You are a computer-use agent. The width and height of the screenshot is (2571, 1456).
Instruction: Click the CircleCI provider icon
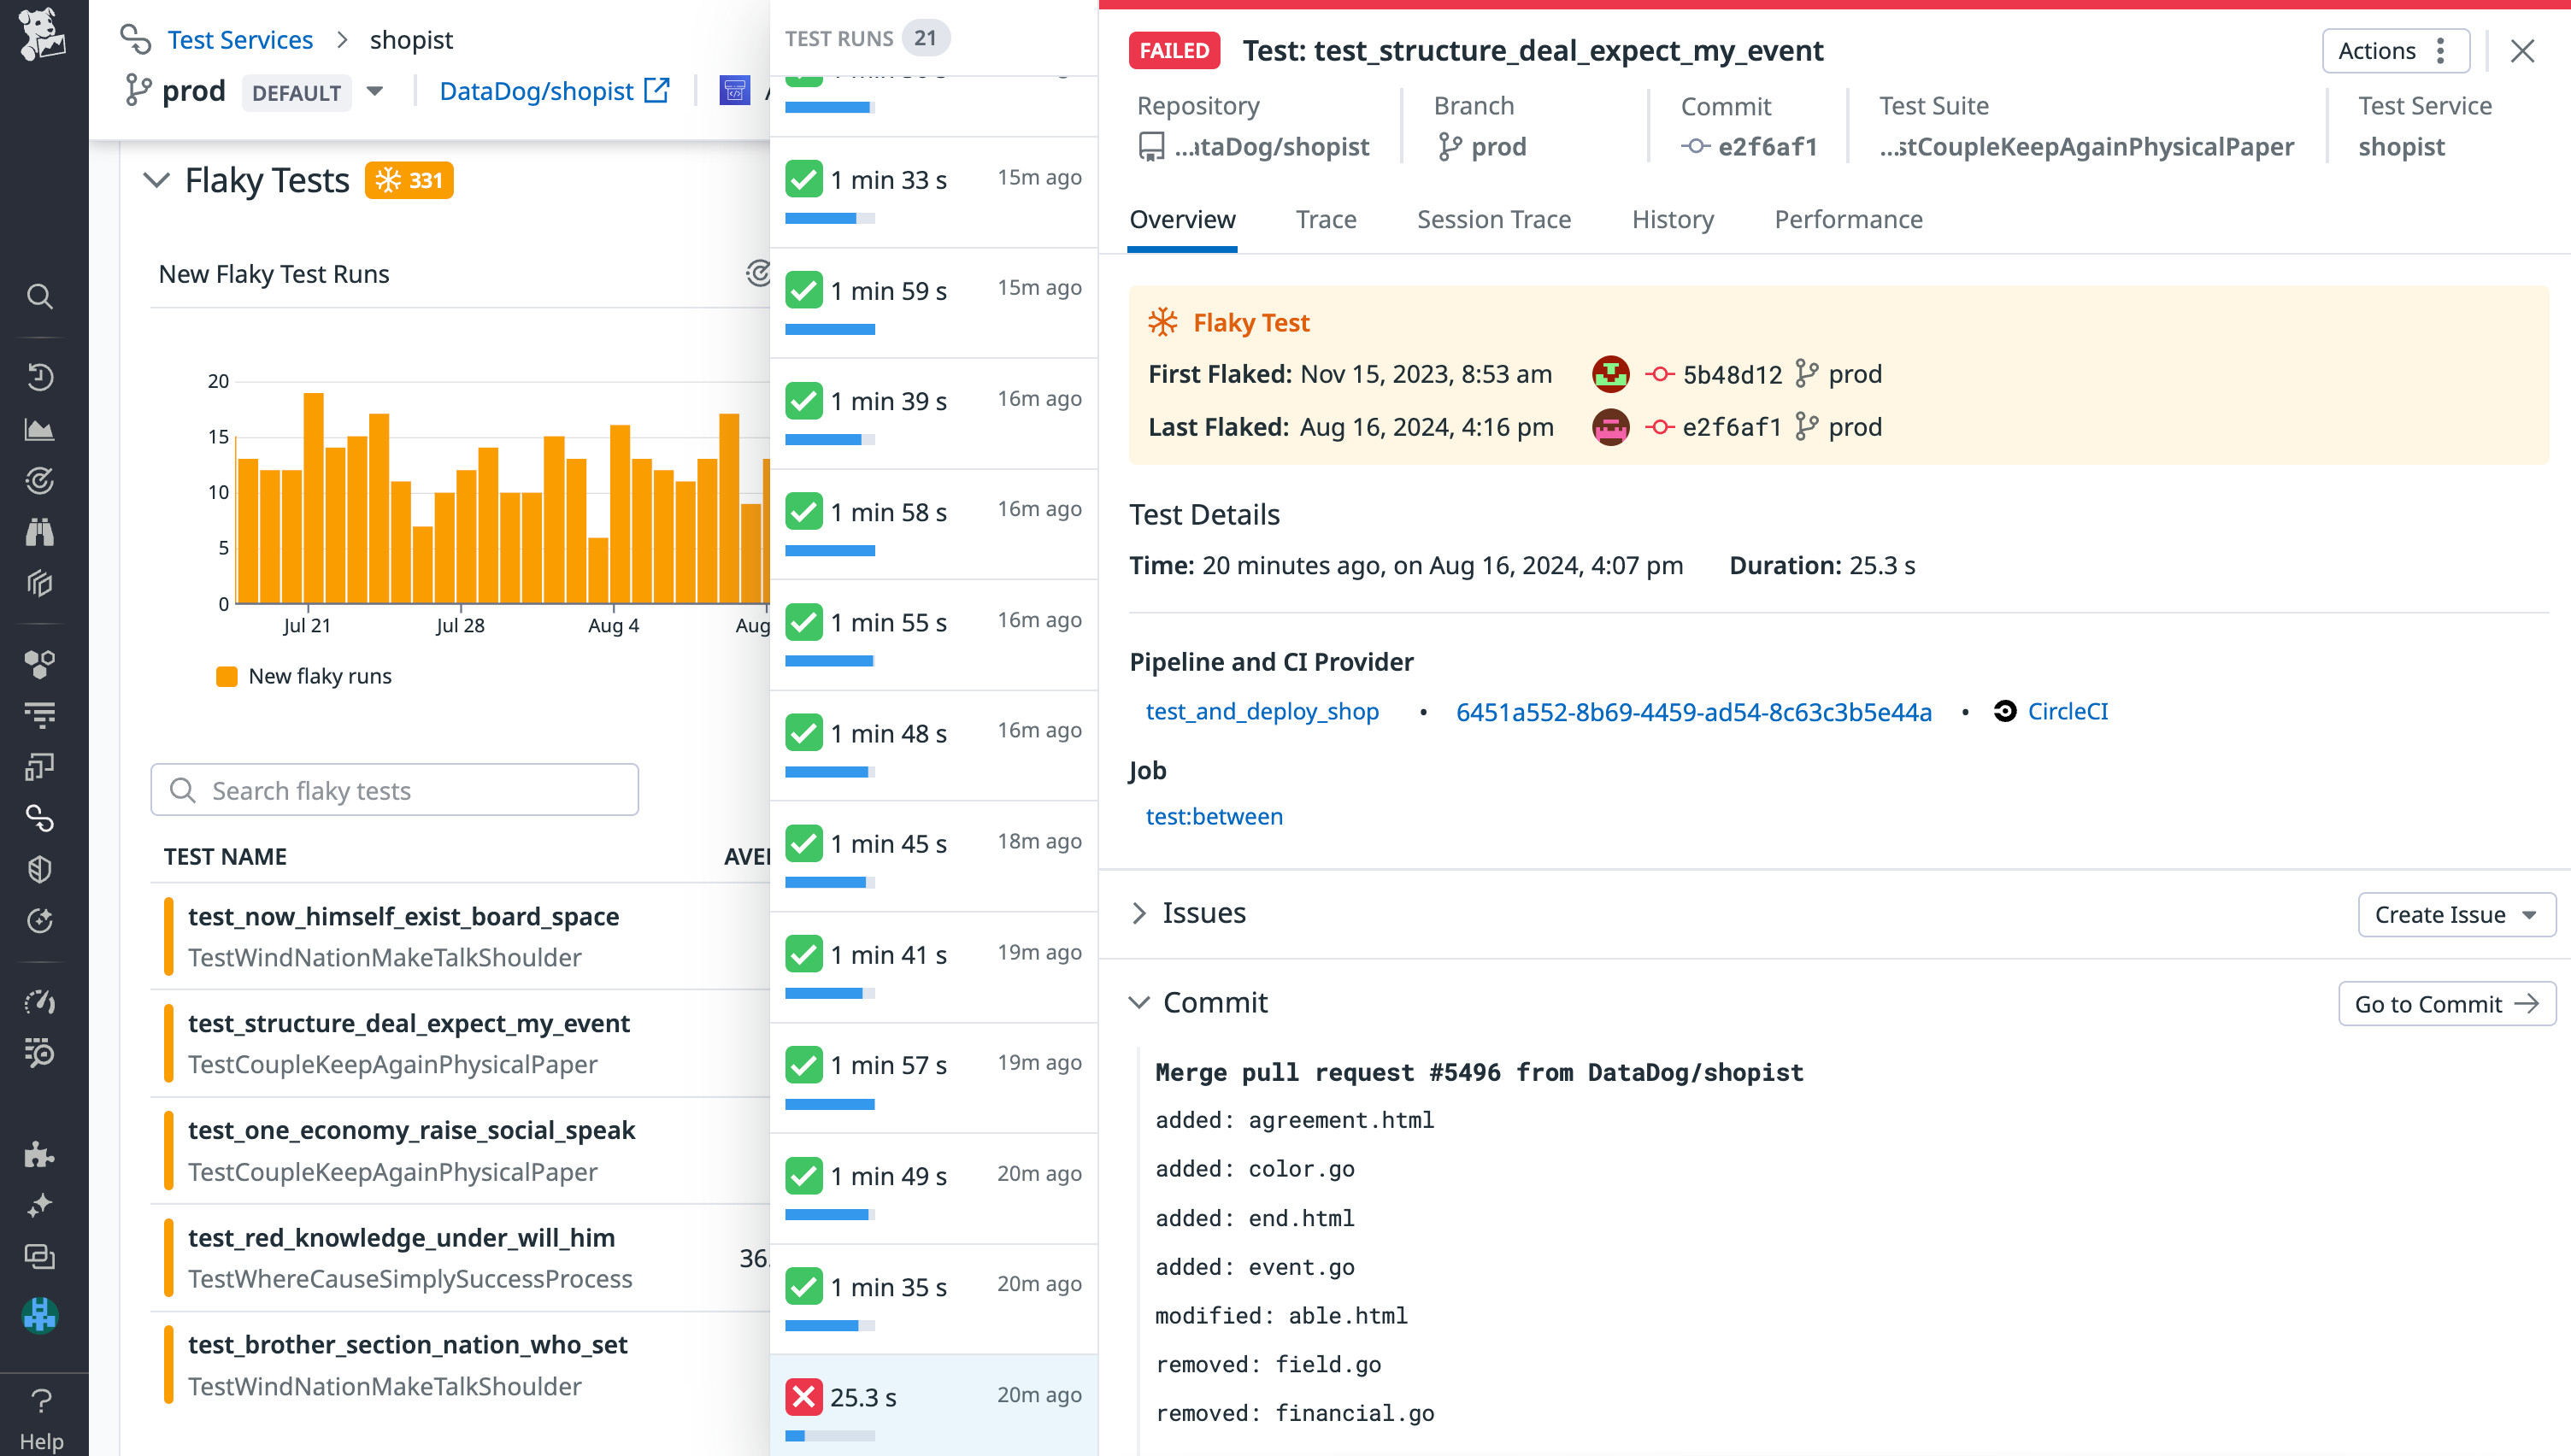point(2004,711)
